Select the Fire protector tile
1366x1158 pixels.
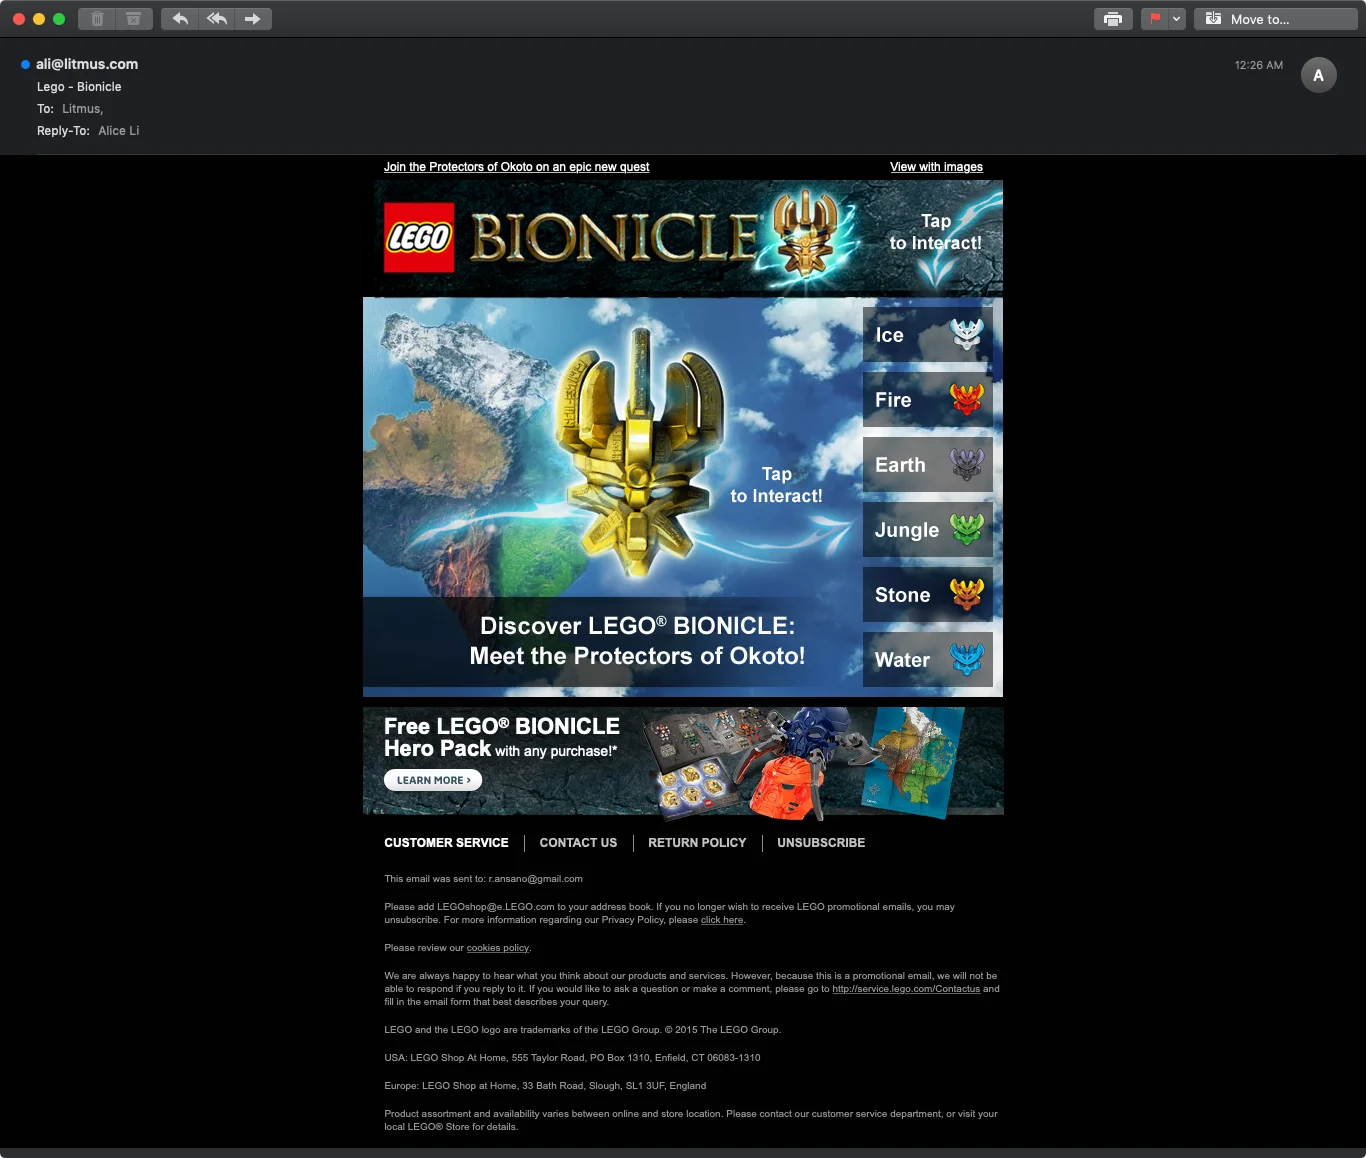[928, 399]
